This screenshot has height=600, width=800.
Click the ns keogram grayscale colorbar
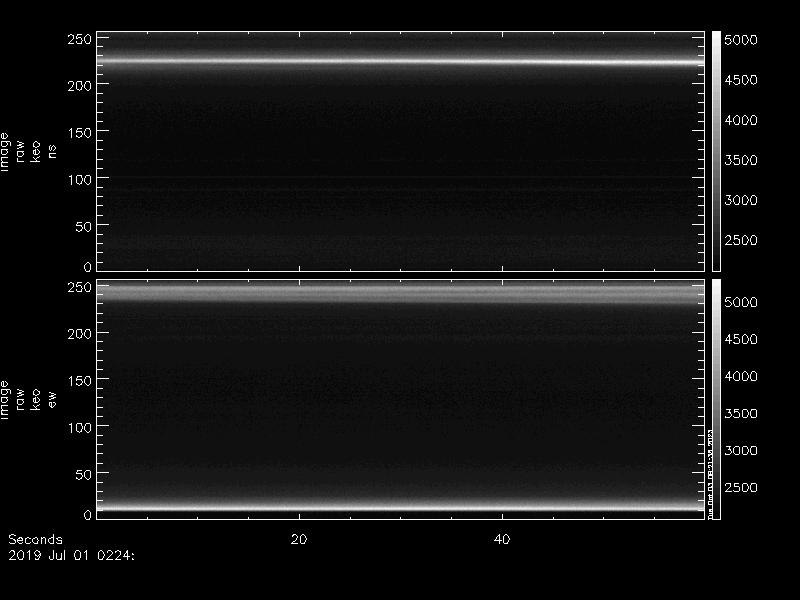pyautogui.click(x=716, y=151)
